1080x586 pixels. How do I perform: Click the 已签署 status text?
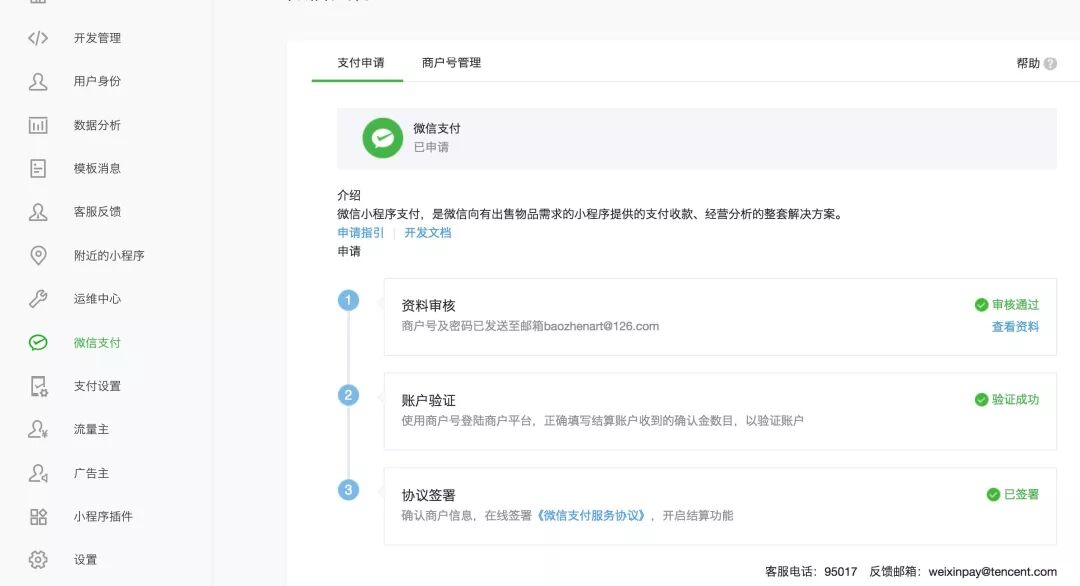[x=1021, y=494]
